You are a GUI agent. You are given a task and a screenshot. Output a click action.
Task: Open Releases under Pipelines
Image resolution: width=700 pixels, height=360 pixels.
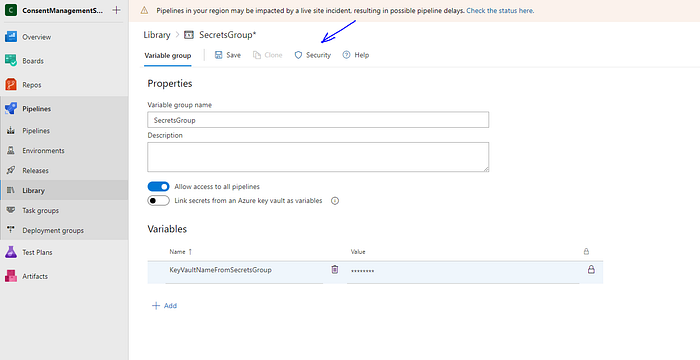(35, 171)
